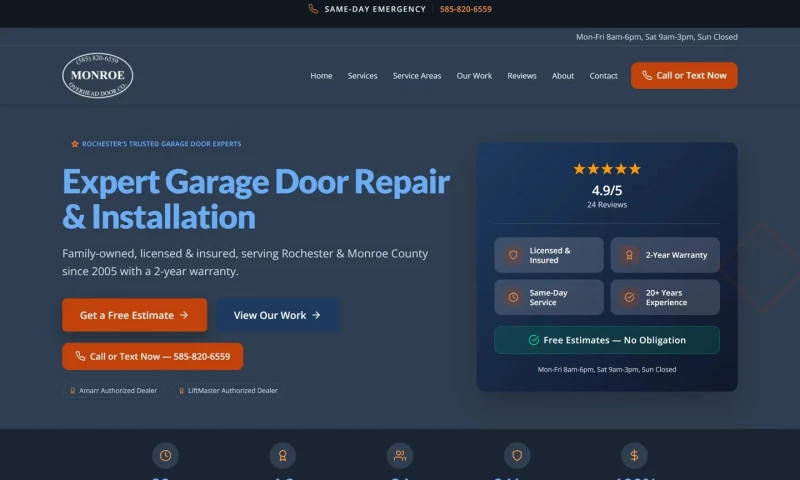Image resolution: width=800 pixels, height=480 pixels.
Task: Click the header Call or Text Now button
Action: coord(684,75)
